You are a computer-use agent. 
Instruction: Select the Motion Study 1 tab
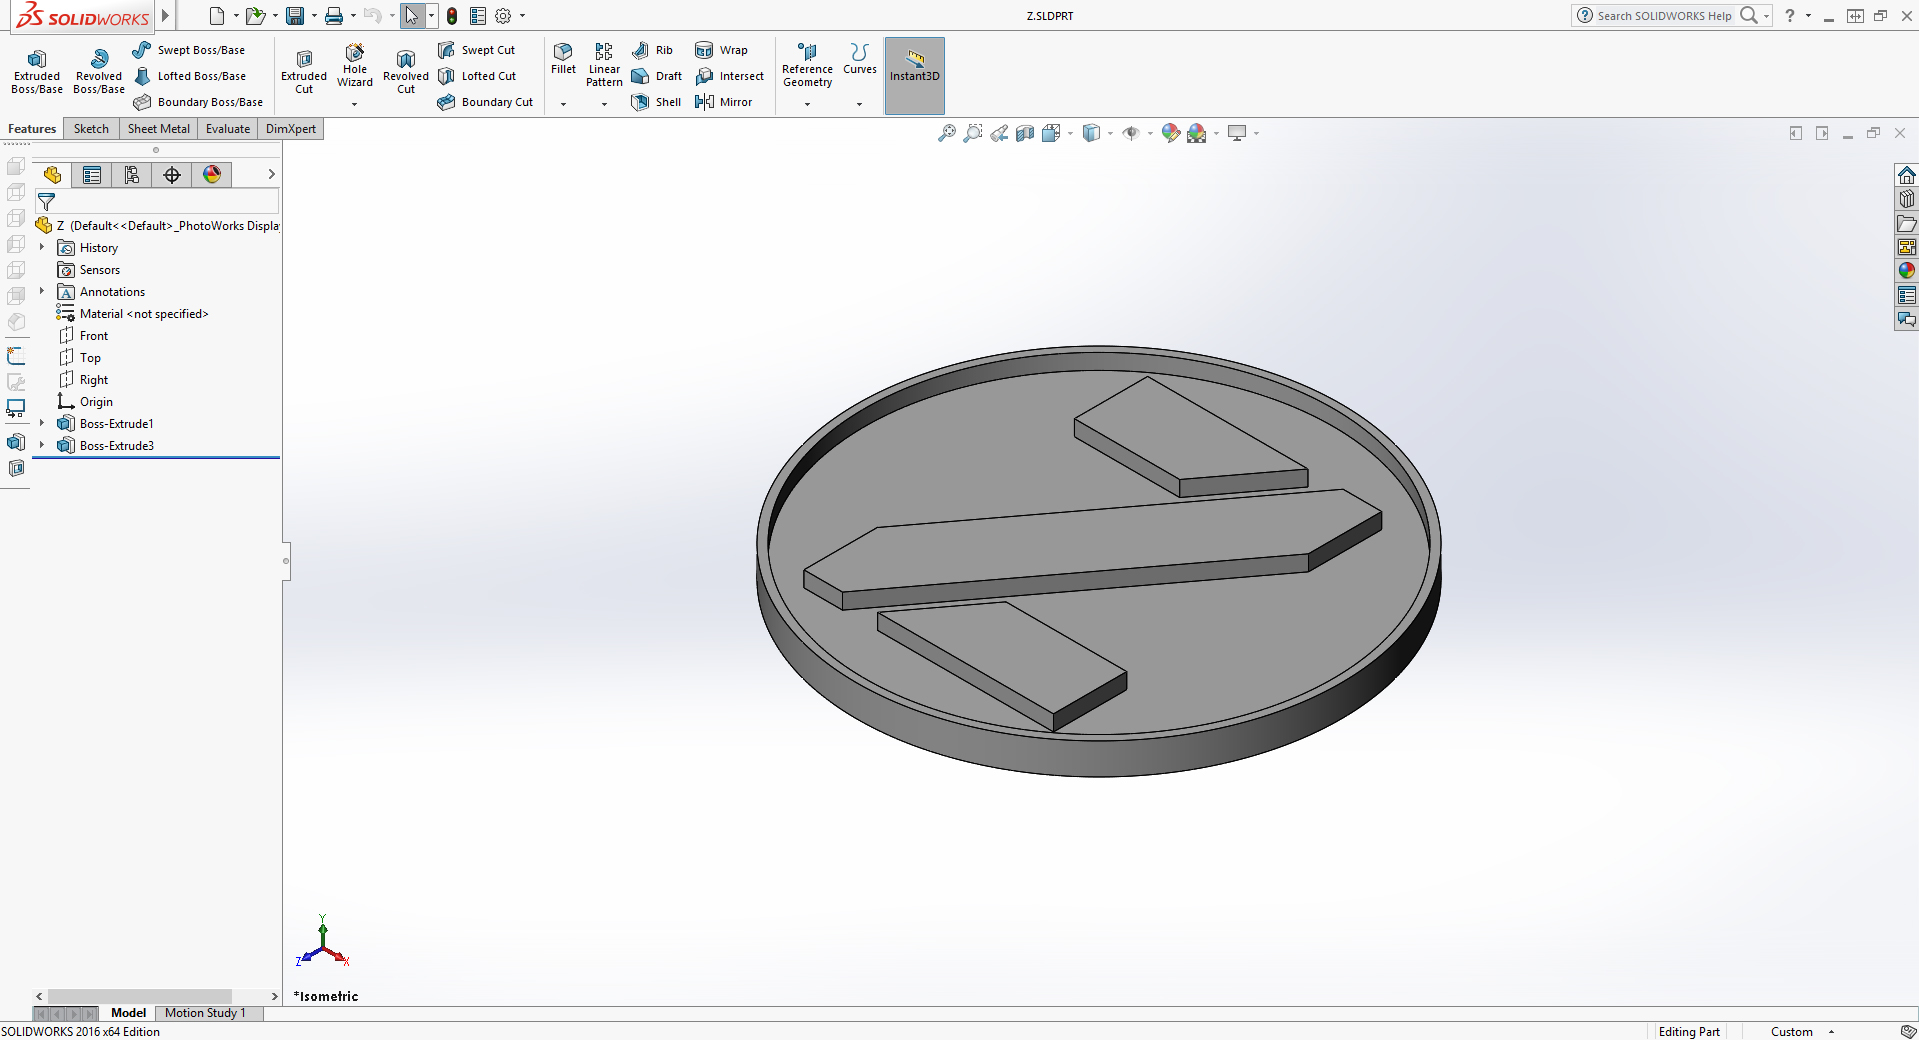[205, 1013]
